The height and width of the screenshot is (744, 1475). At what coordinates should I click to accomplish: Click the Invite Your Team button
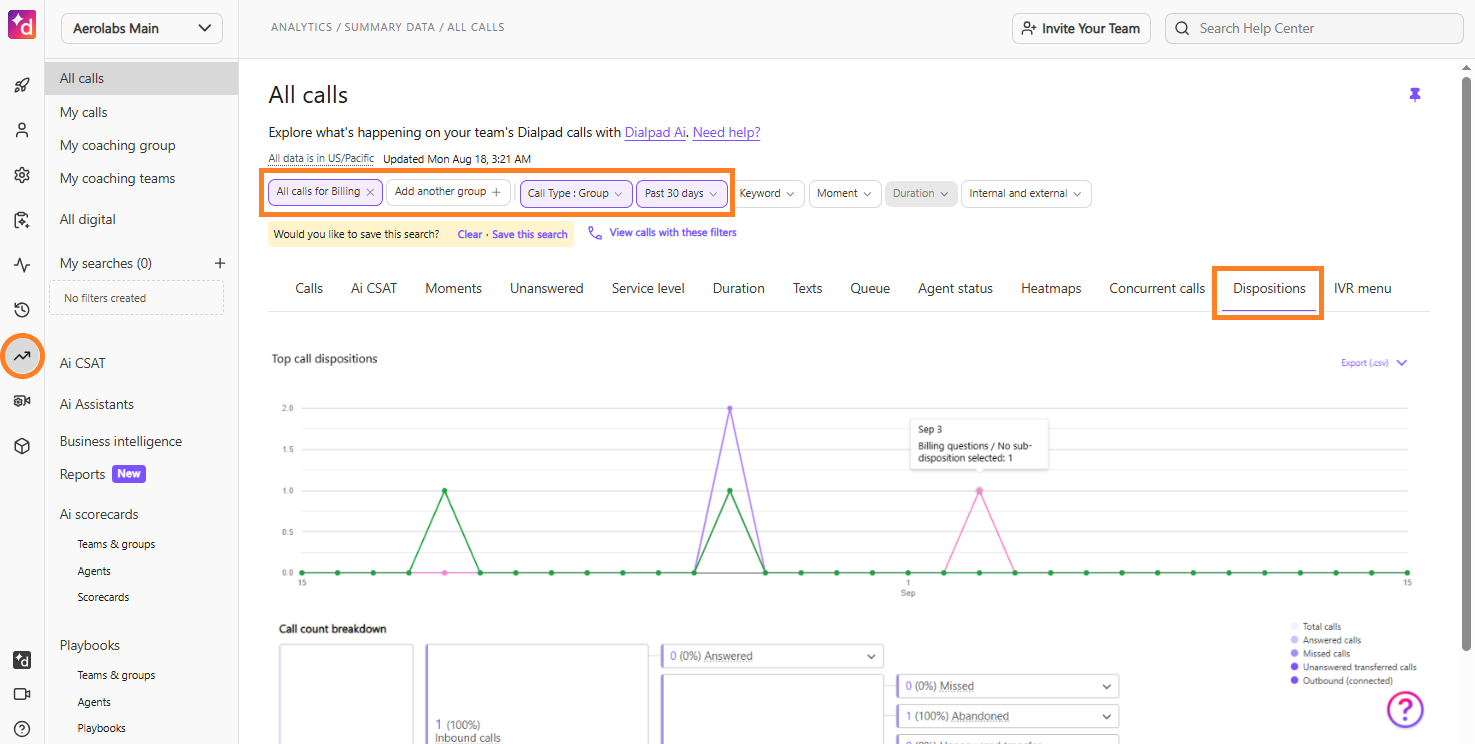click(1081, 28)
